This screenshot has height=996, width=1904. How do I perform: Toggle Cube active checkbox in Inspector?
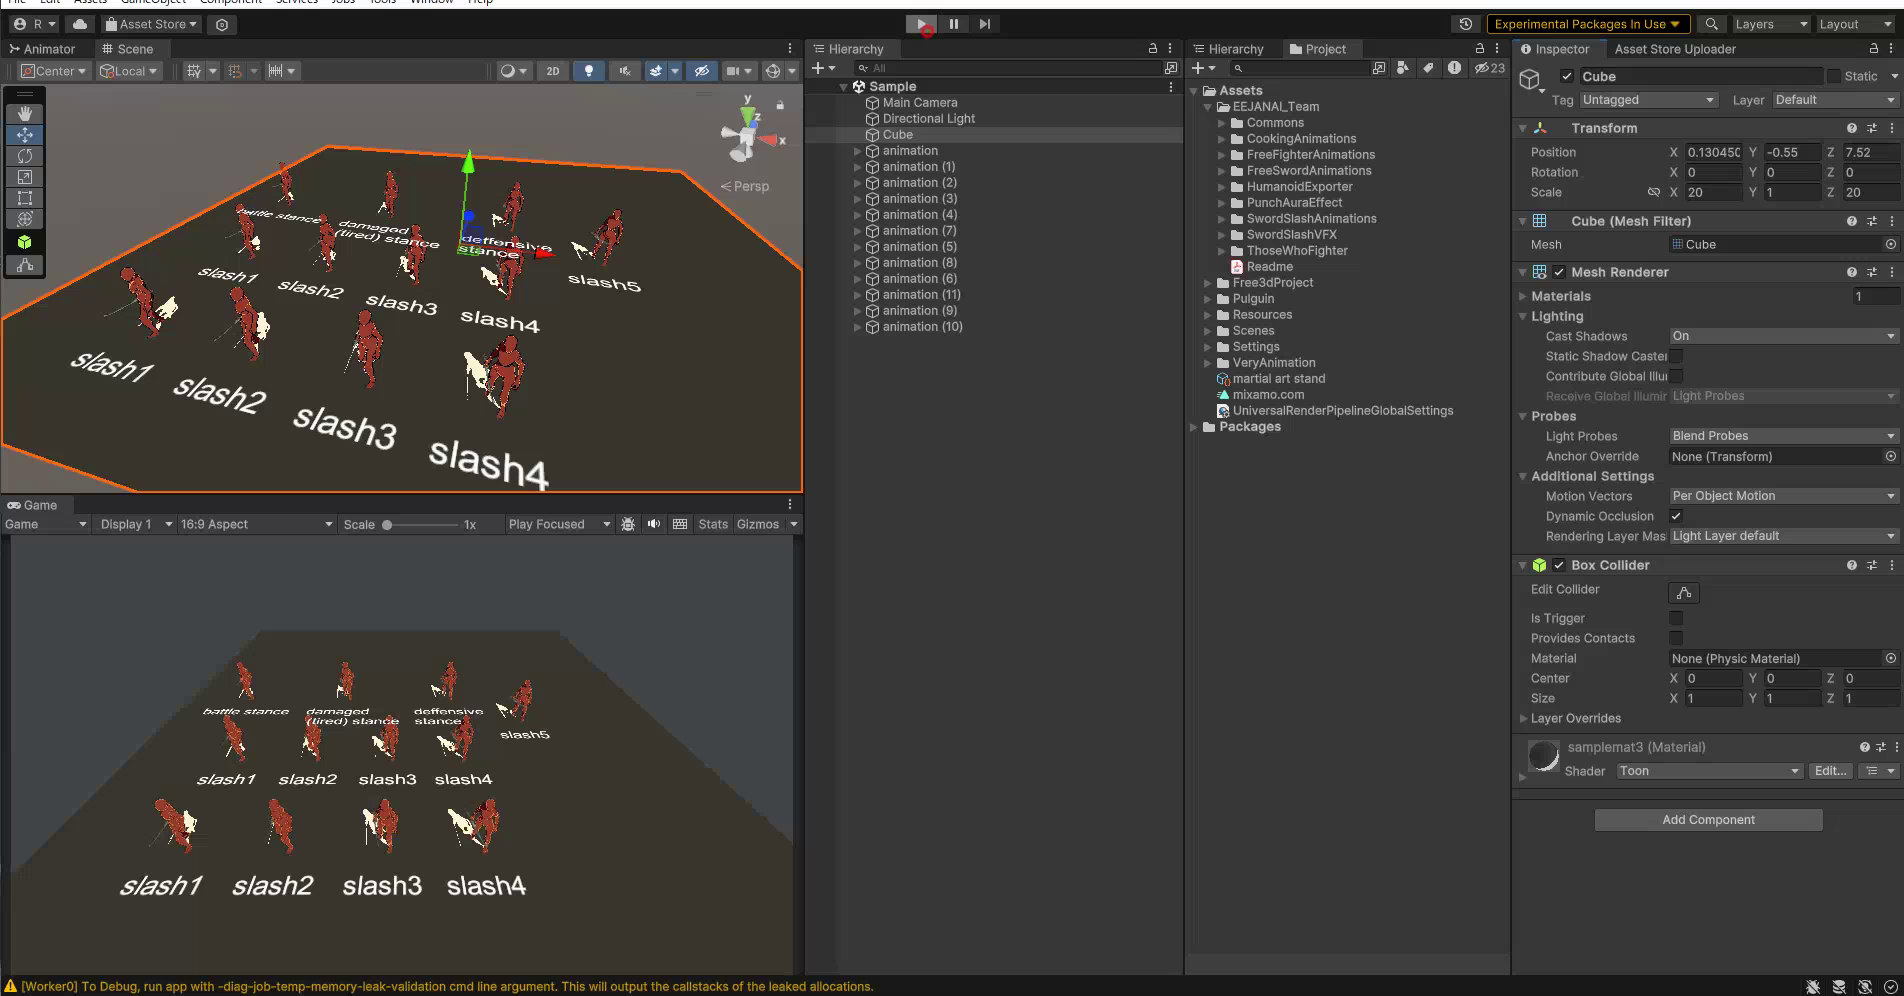(1567, 76)
